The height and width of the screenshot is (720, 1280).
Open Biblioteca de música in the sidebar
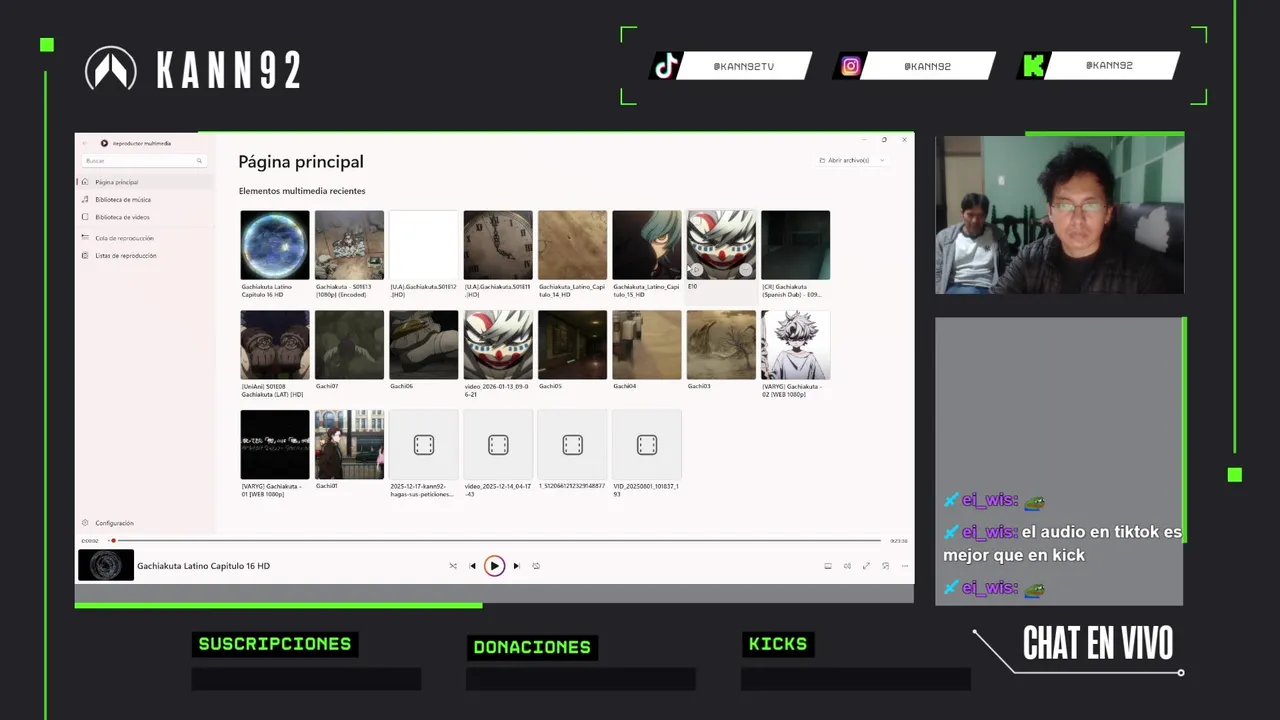145,199
